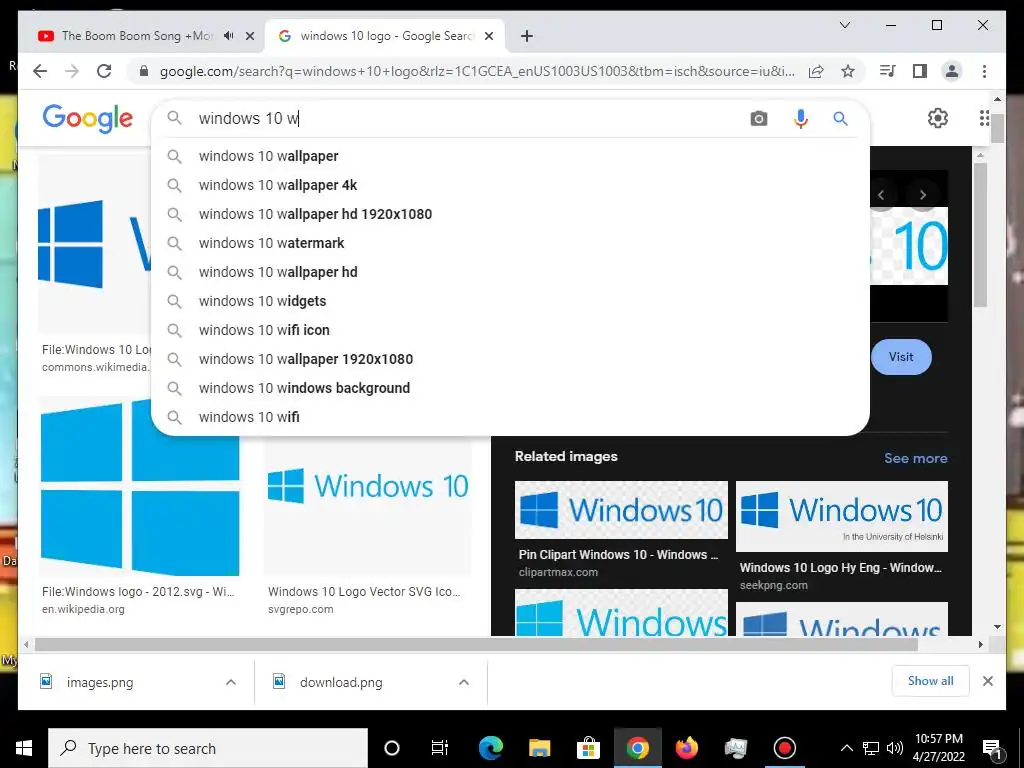Open File Explorer from taskbar

pyautogui.click(x=539, y=748)
